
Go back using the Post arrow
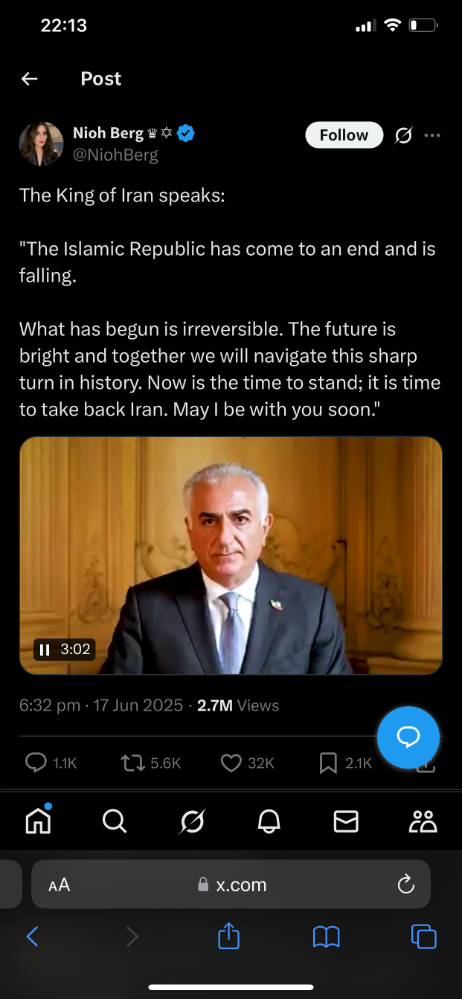click(29, 78)
